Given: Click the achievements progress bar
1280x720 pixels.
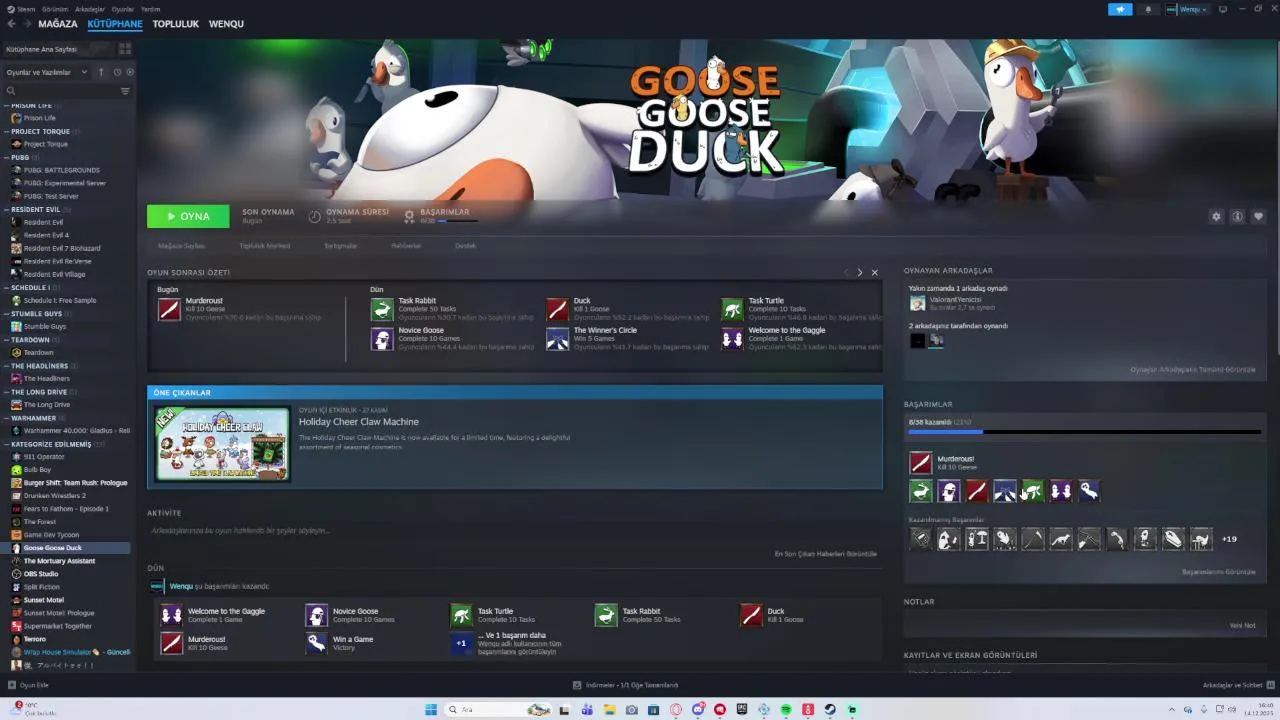Looking at the screenshot, I should pos(1085,432).
